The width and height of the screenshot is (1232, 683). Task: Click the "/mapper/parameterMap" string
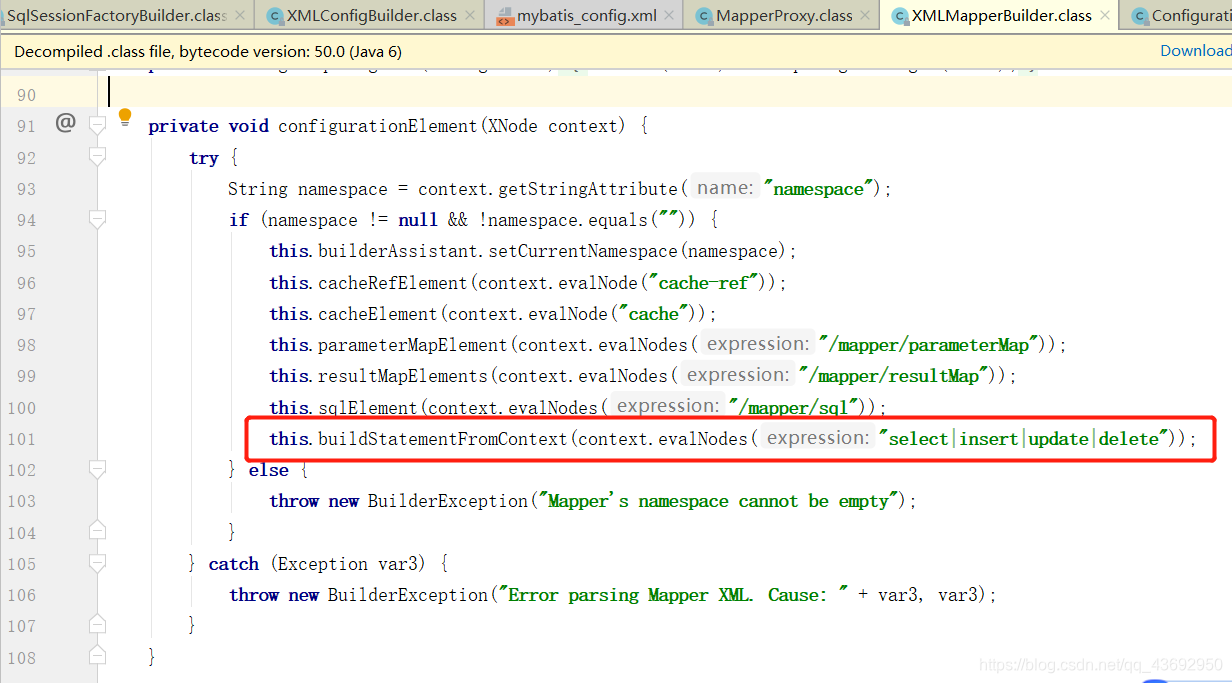click(927, 345)
